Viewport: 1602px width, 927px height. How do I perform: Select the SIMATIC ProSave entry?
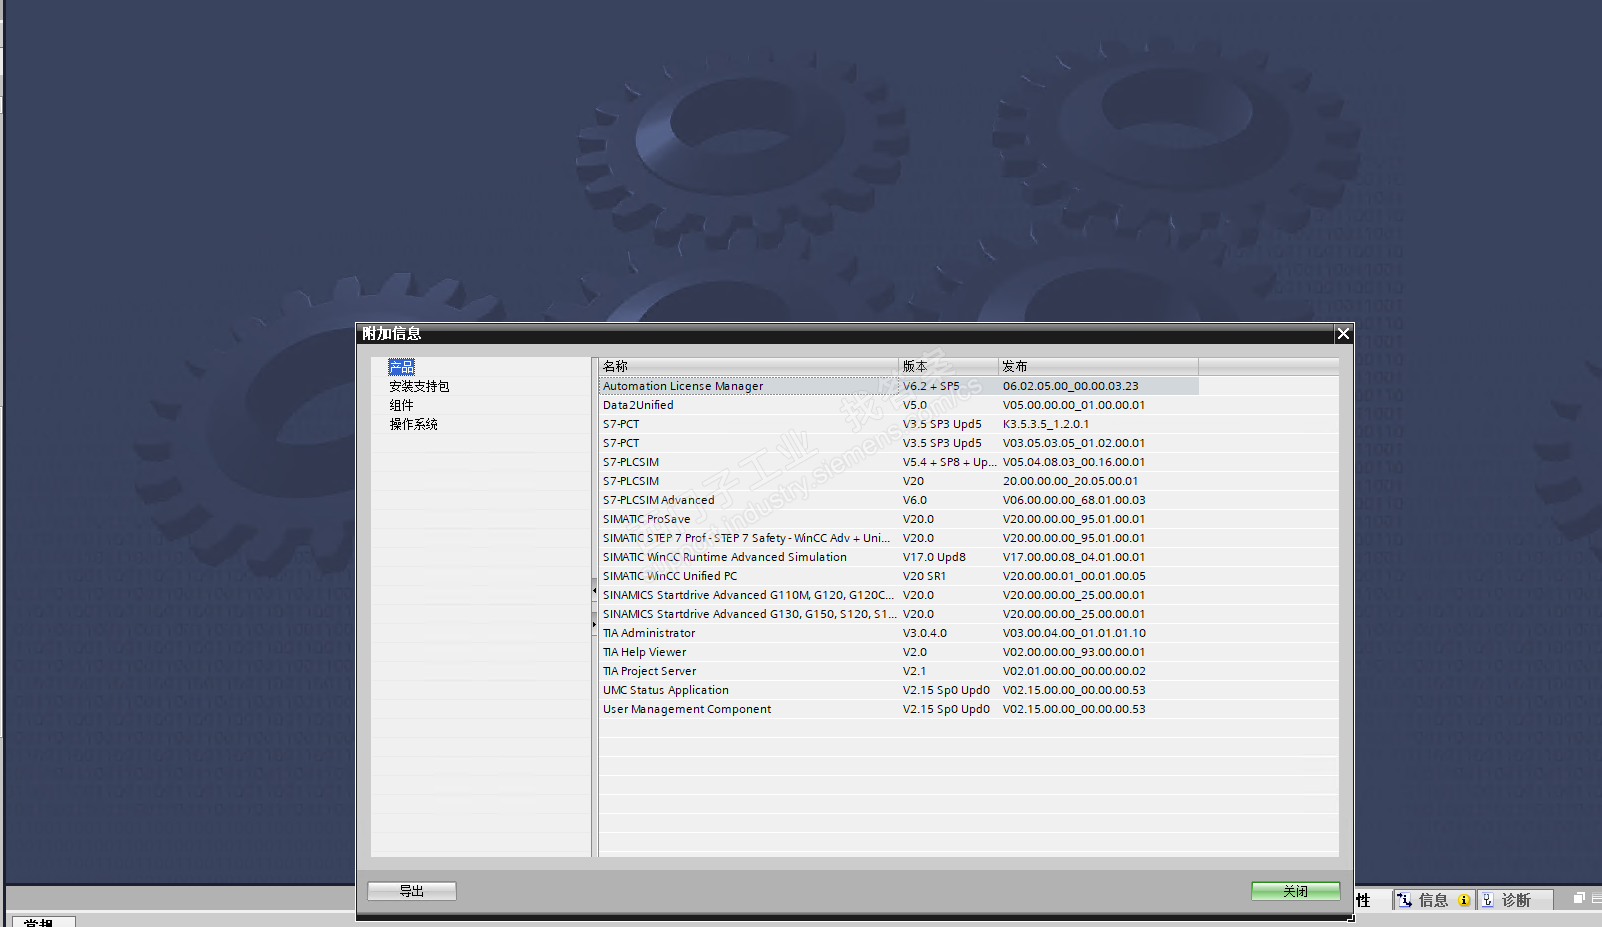point(646,519)
